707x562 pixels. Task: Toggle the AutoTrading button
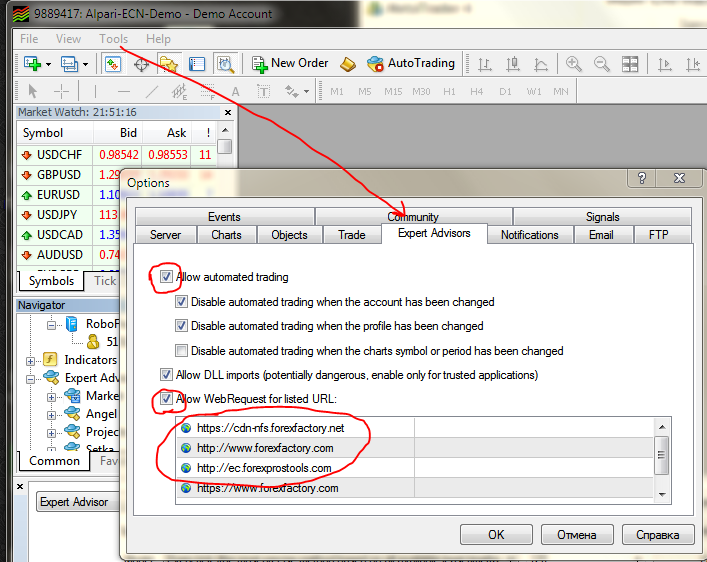tap(411, 64)
